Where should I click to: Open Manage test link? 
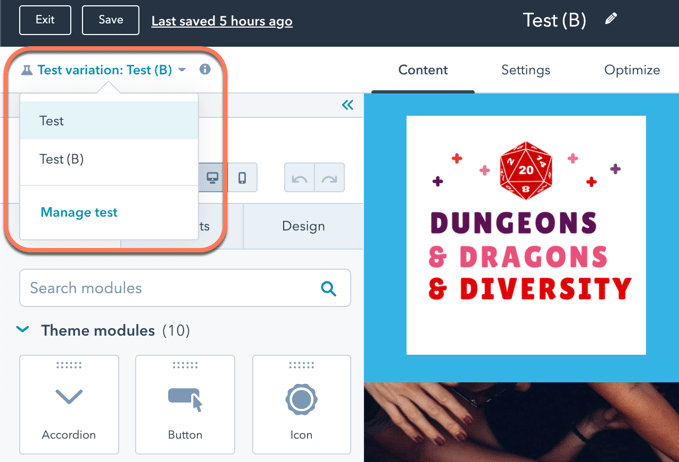(x=79, y=212)
